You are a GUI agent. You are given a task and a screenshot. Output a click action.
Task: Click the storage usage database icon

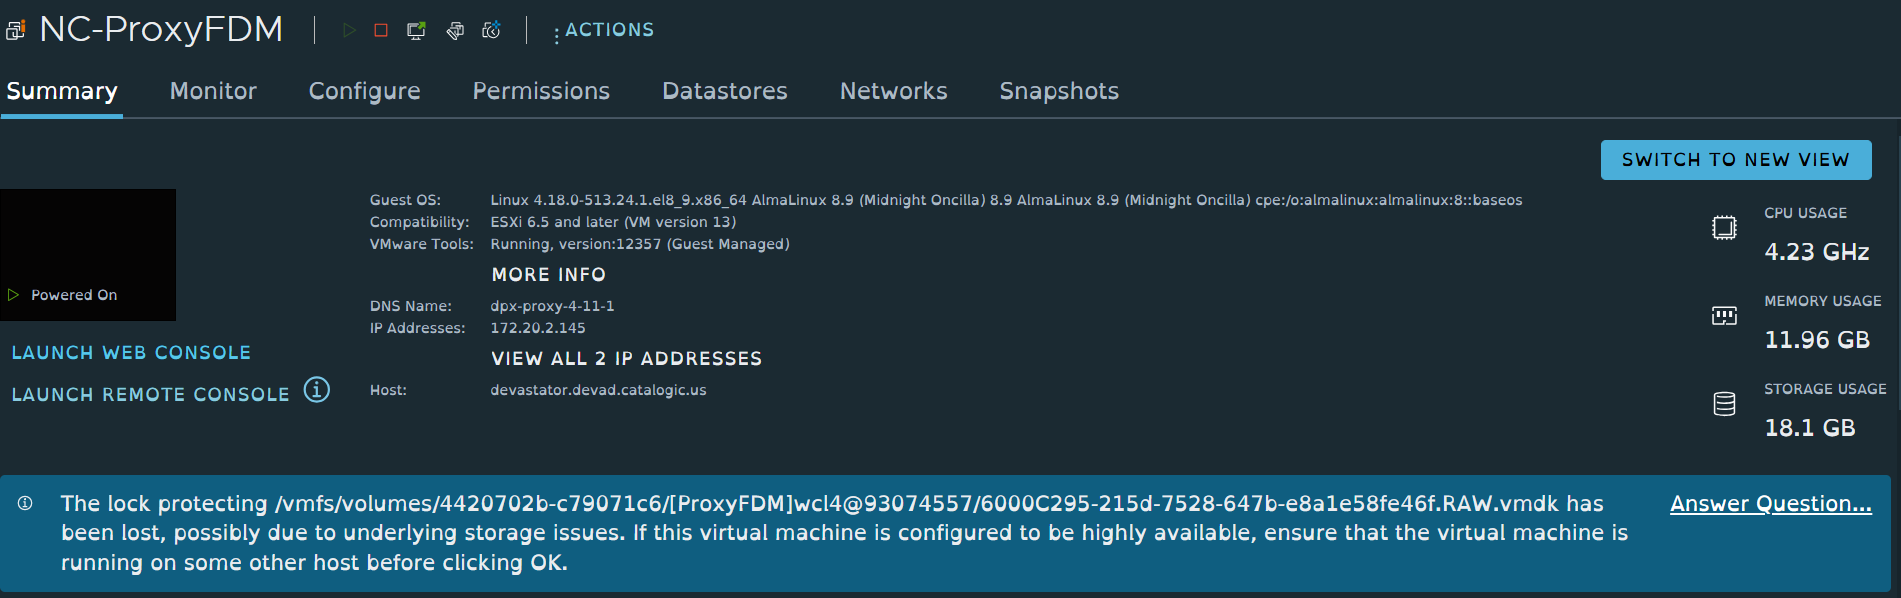pos(1724,404)
